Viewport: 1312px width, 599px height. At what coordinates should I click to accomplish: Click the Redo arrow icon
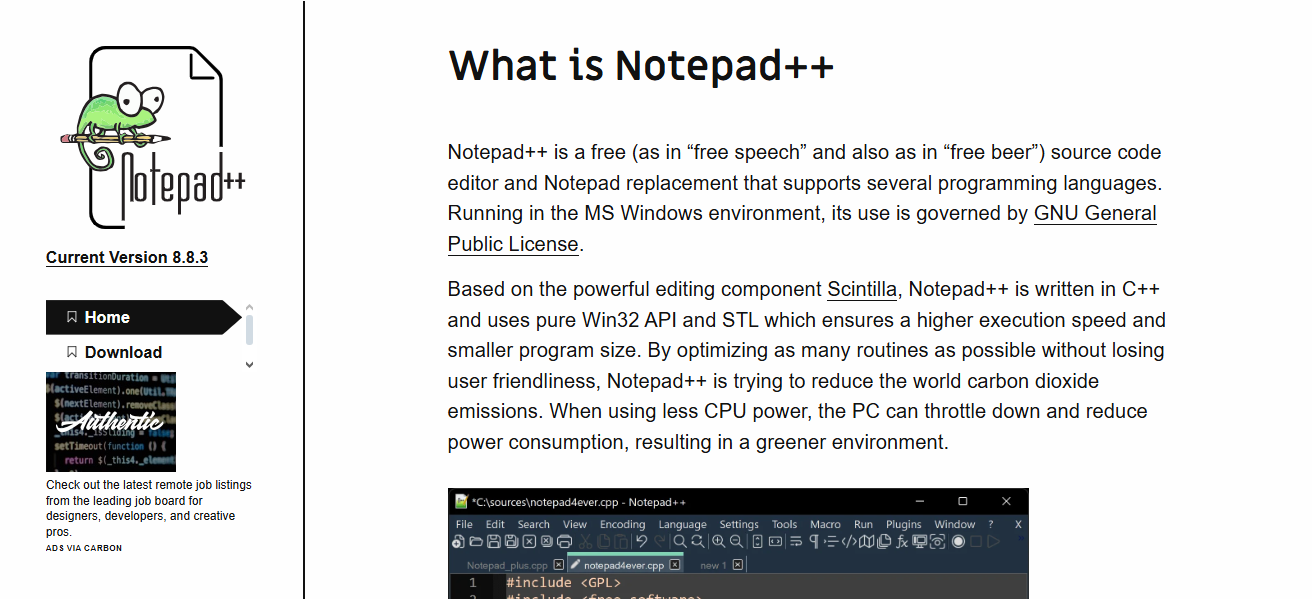(659, 541)
